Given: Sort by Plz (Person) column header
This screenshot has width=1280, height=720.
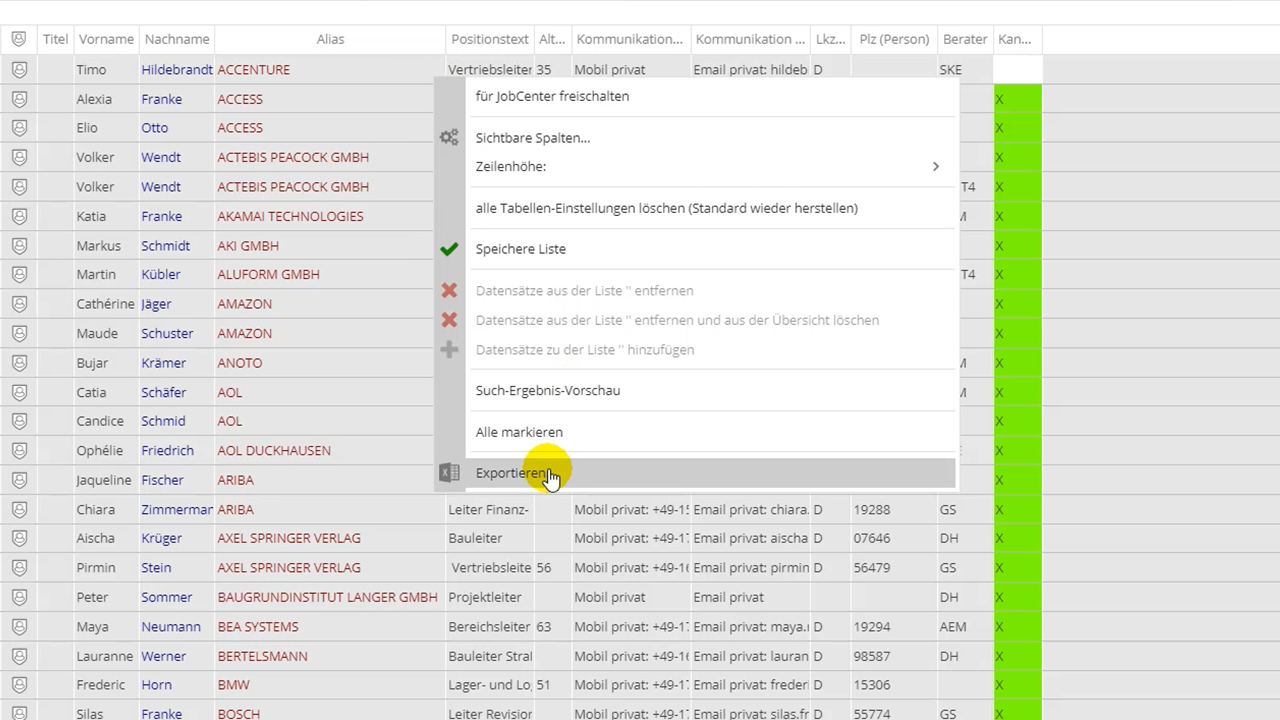Looking at the screenshot, I should click(894, 39).
